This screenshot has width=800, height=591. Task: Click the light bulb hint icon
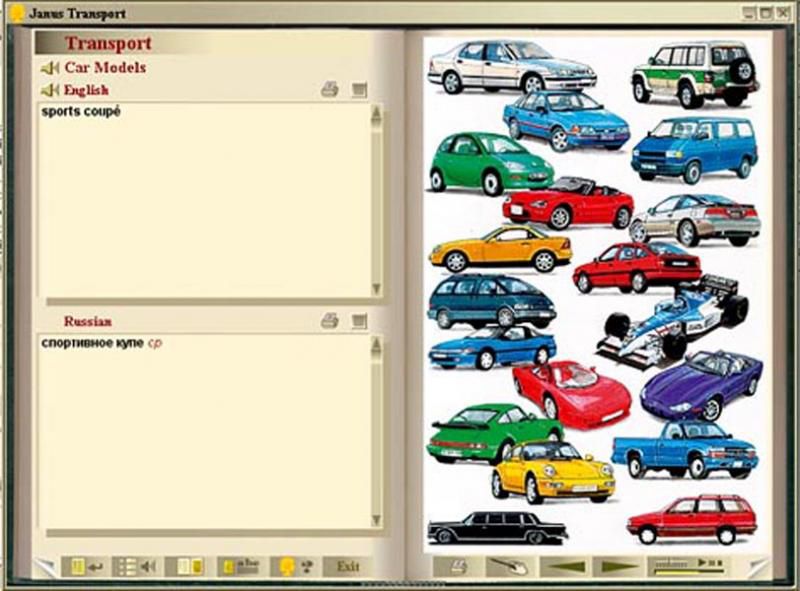coord(292,566)
